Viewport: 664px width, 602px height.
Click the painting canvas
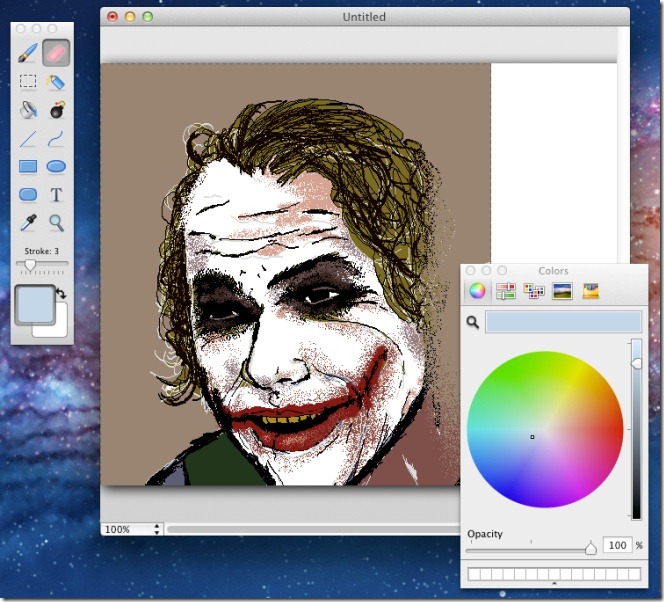click(295, 274)
